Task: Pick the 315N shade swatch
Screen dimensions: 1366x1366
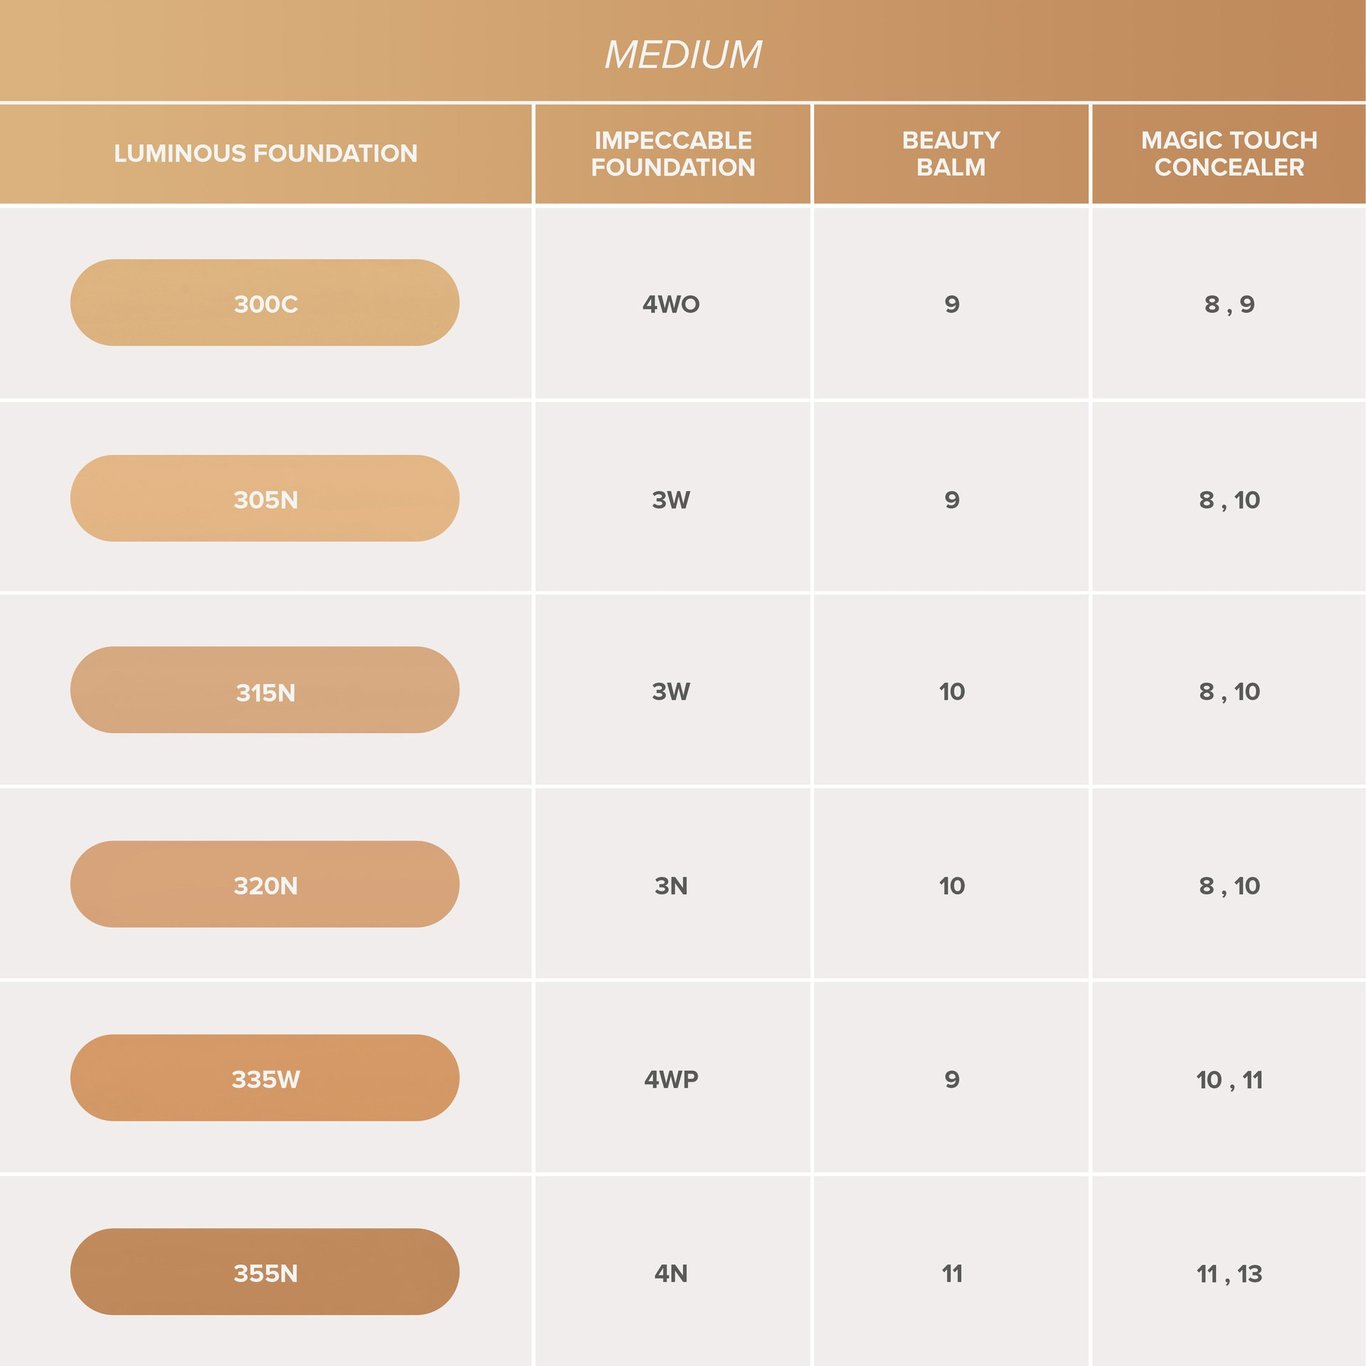Action: pyautogui.click(x=265, y=691)
